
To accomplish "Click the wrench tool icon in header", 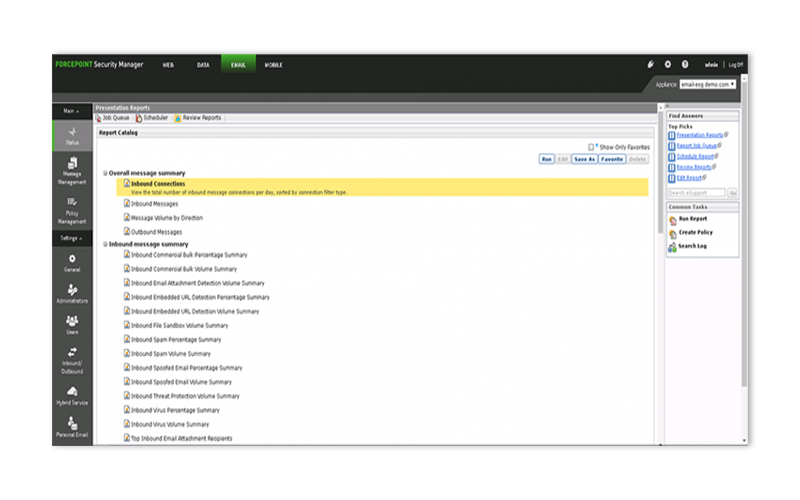I will coord(651,64).
